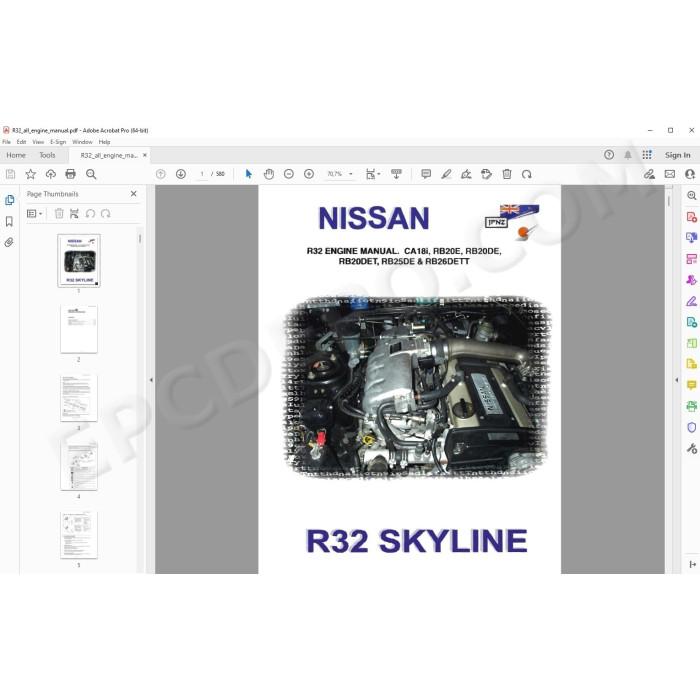
Task: Open the Edit menu
Action: [21, 142]
